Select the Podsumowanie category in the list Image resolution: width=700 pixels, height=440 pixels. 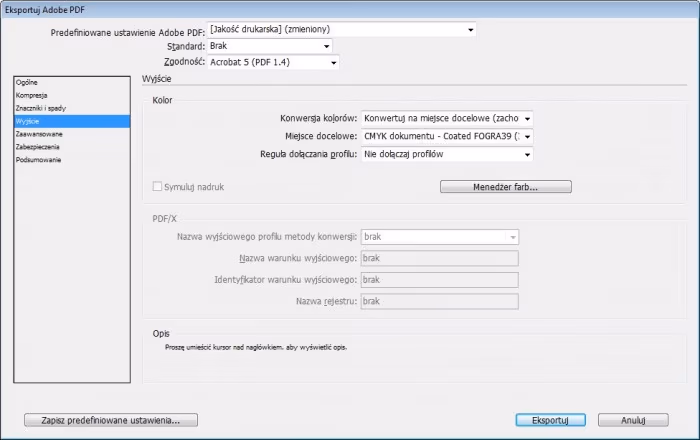point(72,160)
